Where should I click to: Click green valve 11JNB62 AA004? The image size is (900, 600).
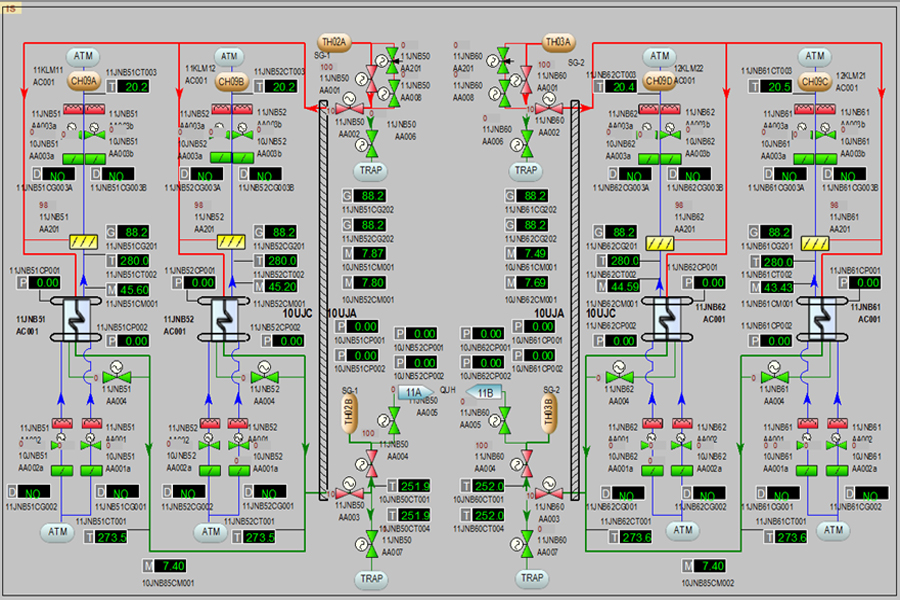[620, 377]
